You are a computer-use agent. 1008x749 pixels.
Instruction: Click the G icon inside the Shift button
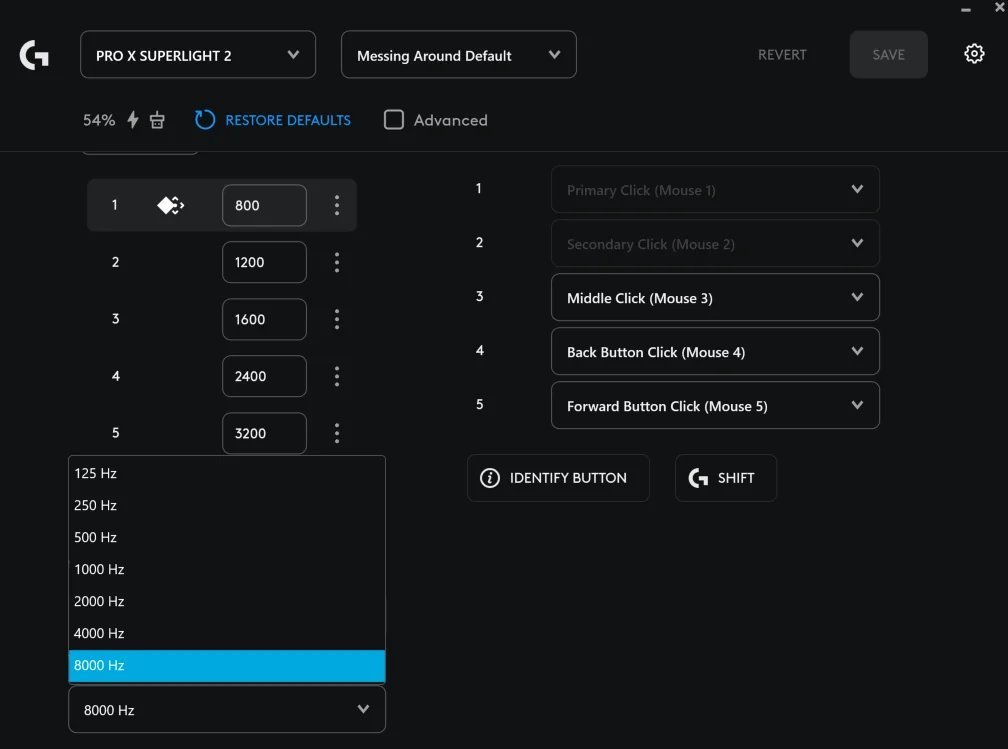click(x=697, y=478)
